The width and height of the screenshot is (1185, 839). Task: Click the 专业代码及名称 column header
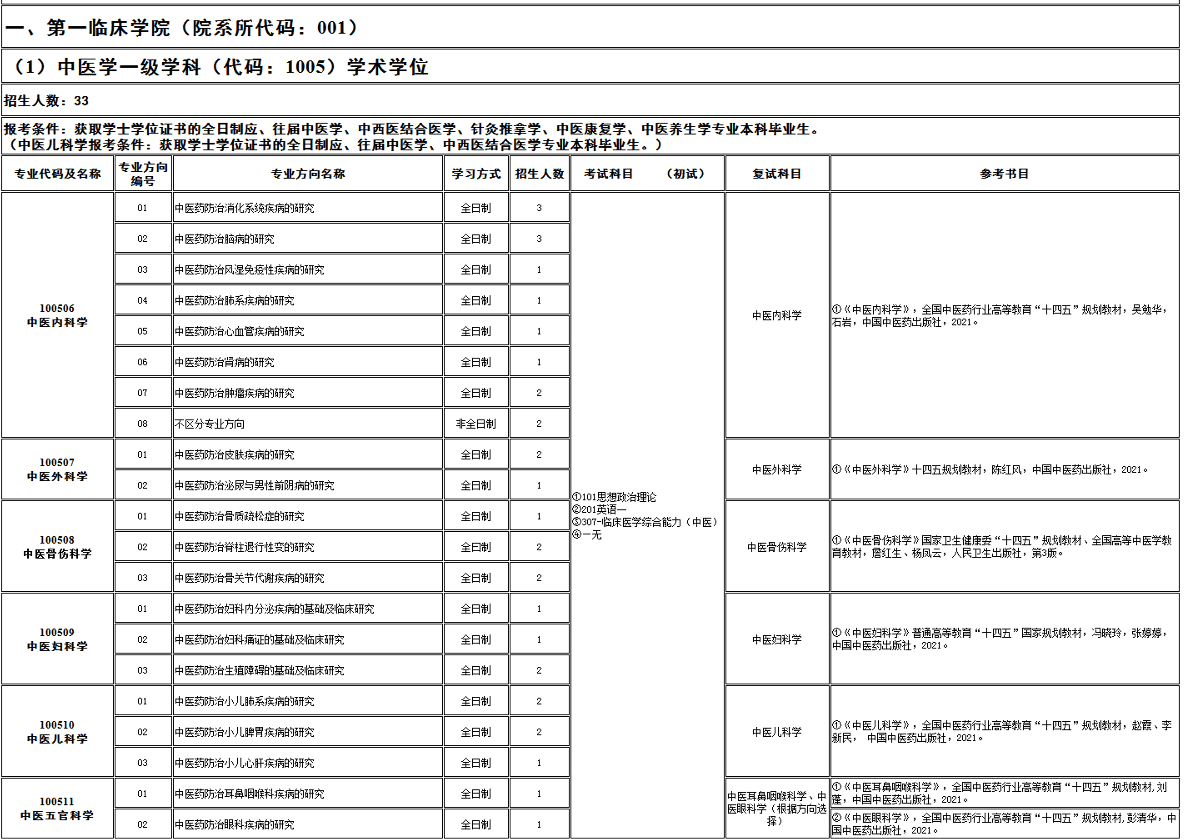(57, 174)
